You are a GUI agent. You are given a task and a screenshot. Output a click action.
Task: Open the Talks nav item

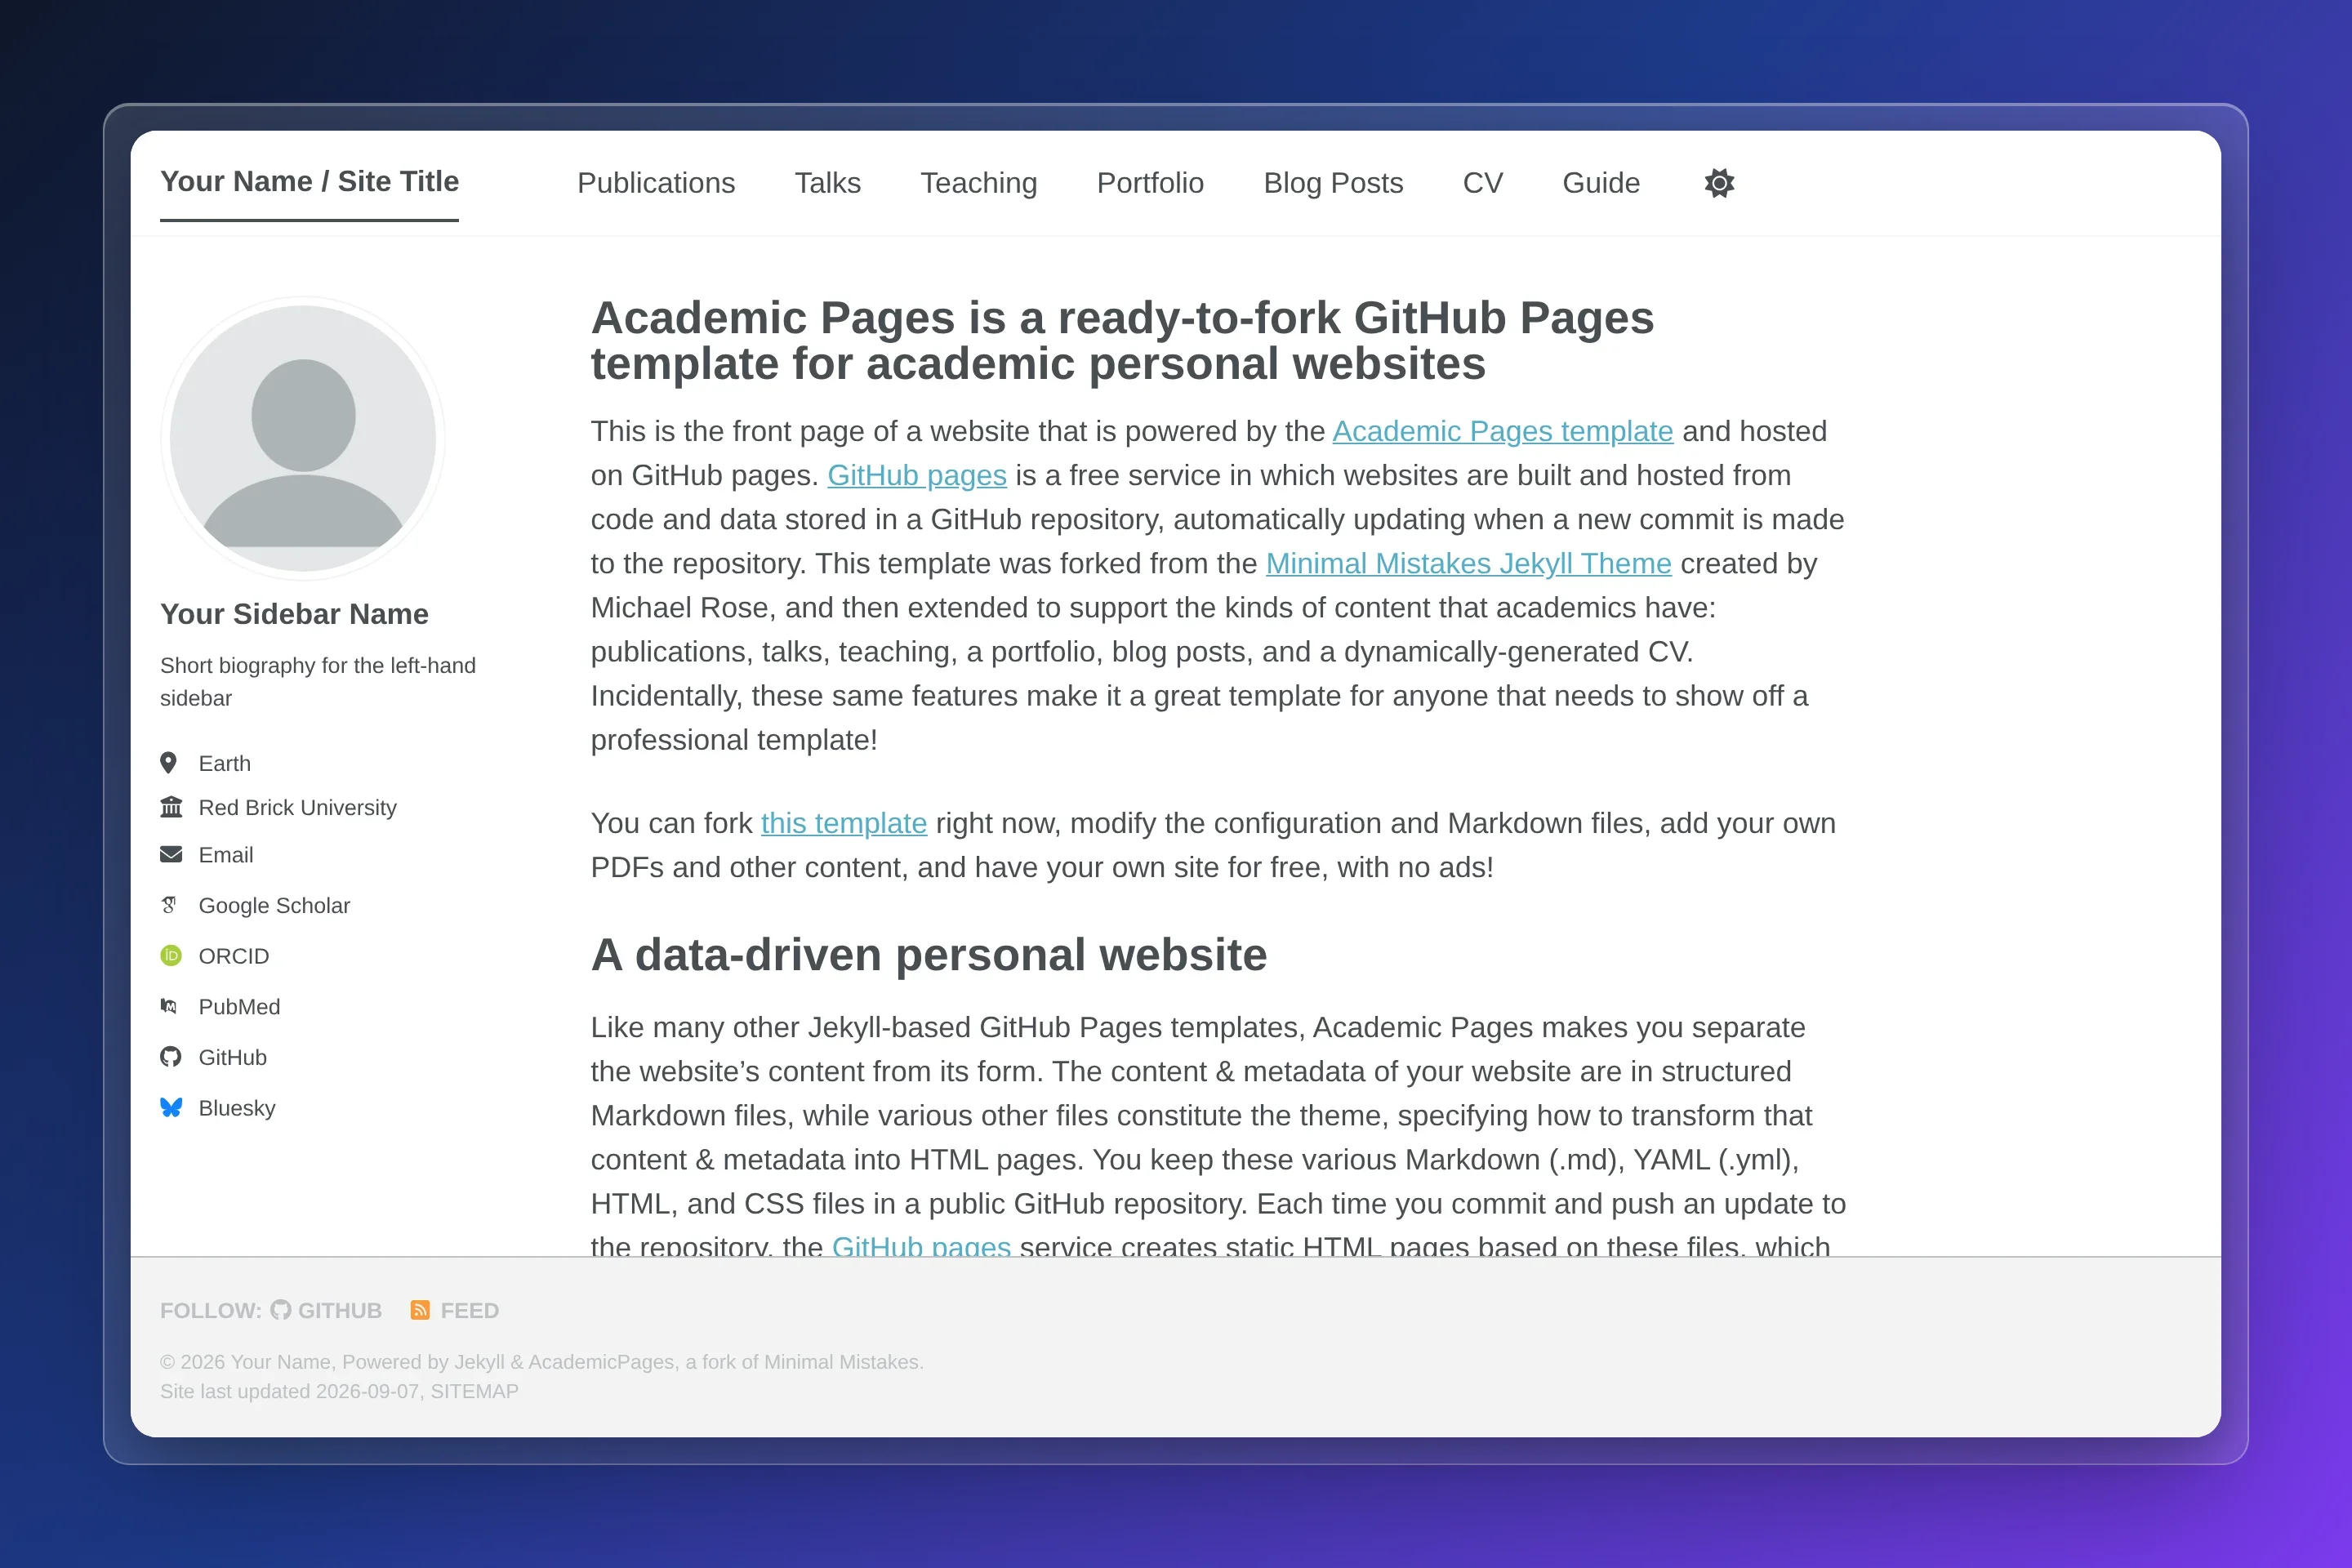tap(827, 183)
